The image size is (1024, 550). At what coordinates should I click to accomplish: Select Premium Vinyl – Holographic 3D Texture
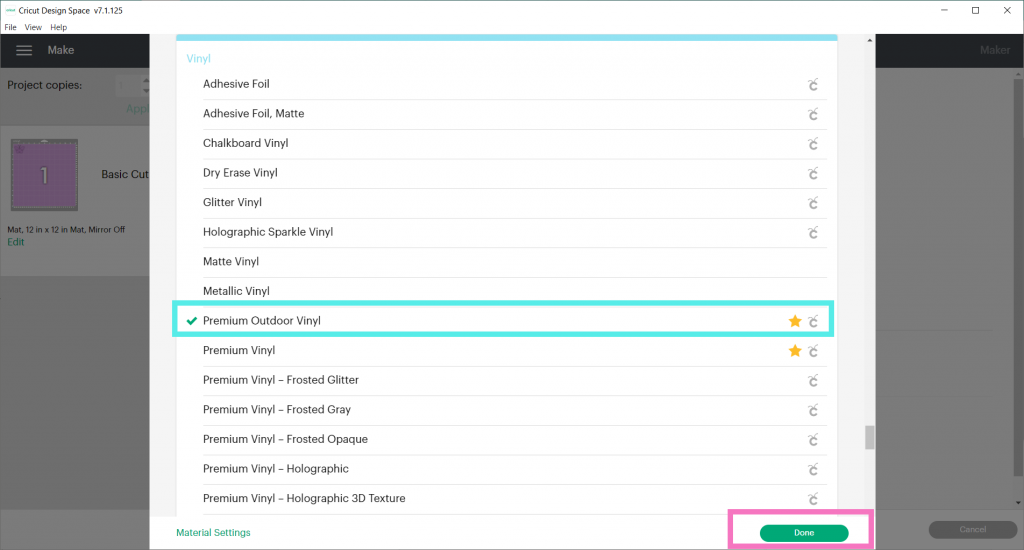pos(304,498)
